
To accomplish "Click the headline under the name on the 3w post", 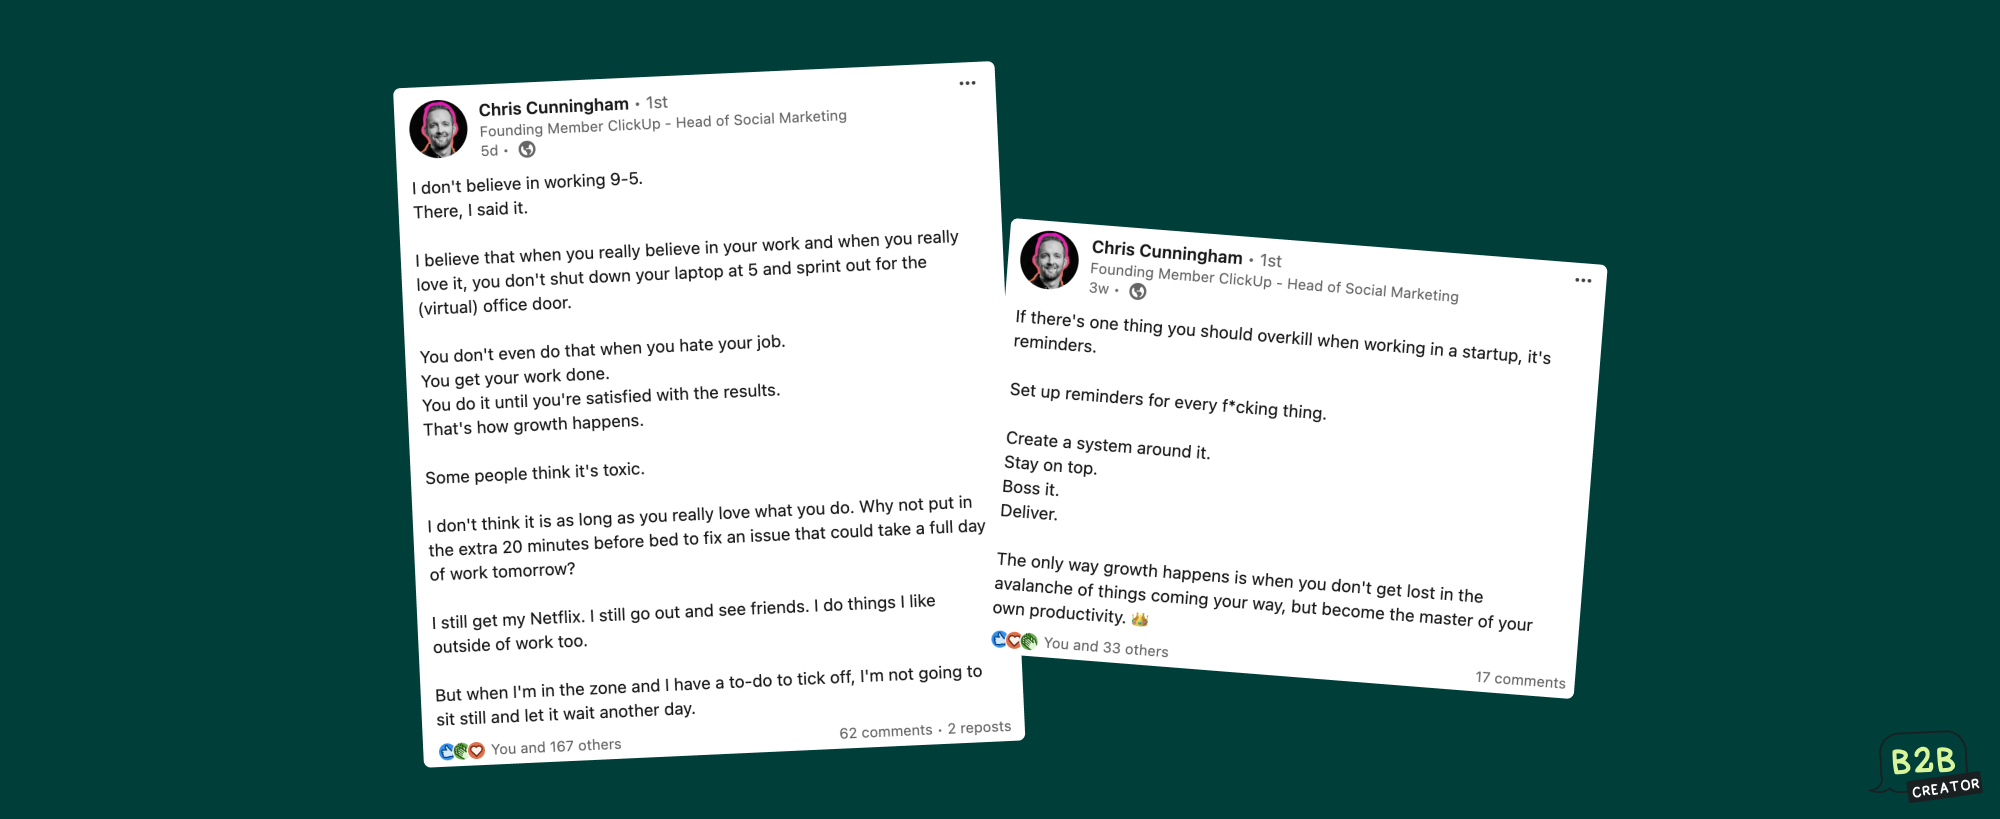I will pyautogui.click(x=1273, y=282).
